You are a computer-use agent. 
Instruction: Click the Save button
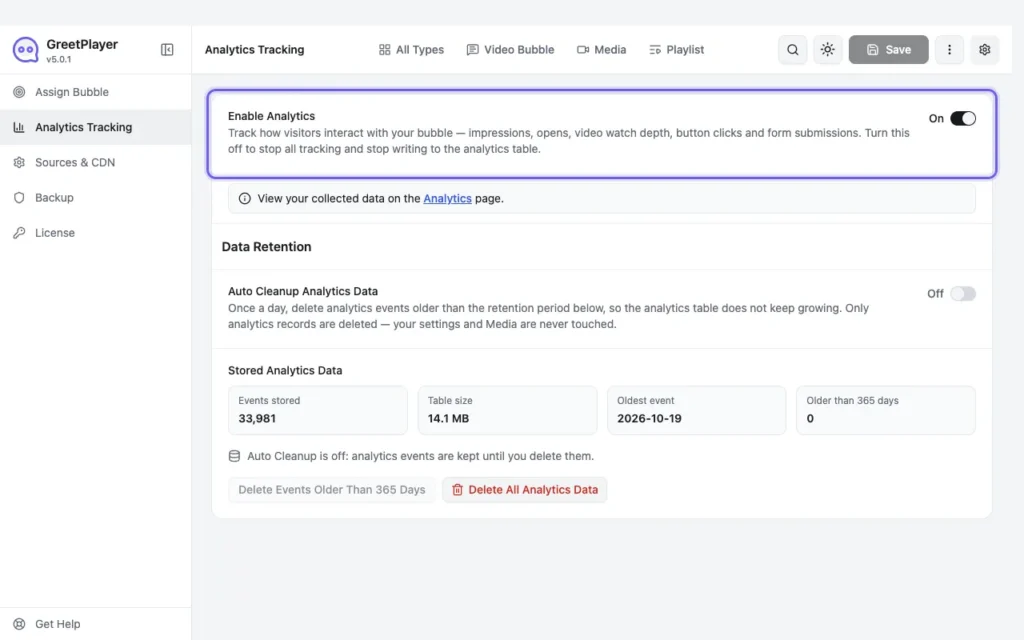(888, 50)
